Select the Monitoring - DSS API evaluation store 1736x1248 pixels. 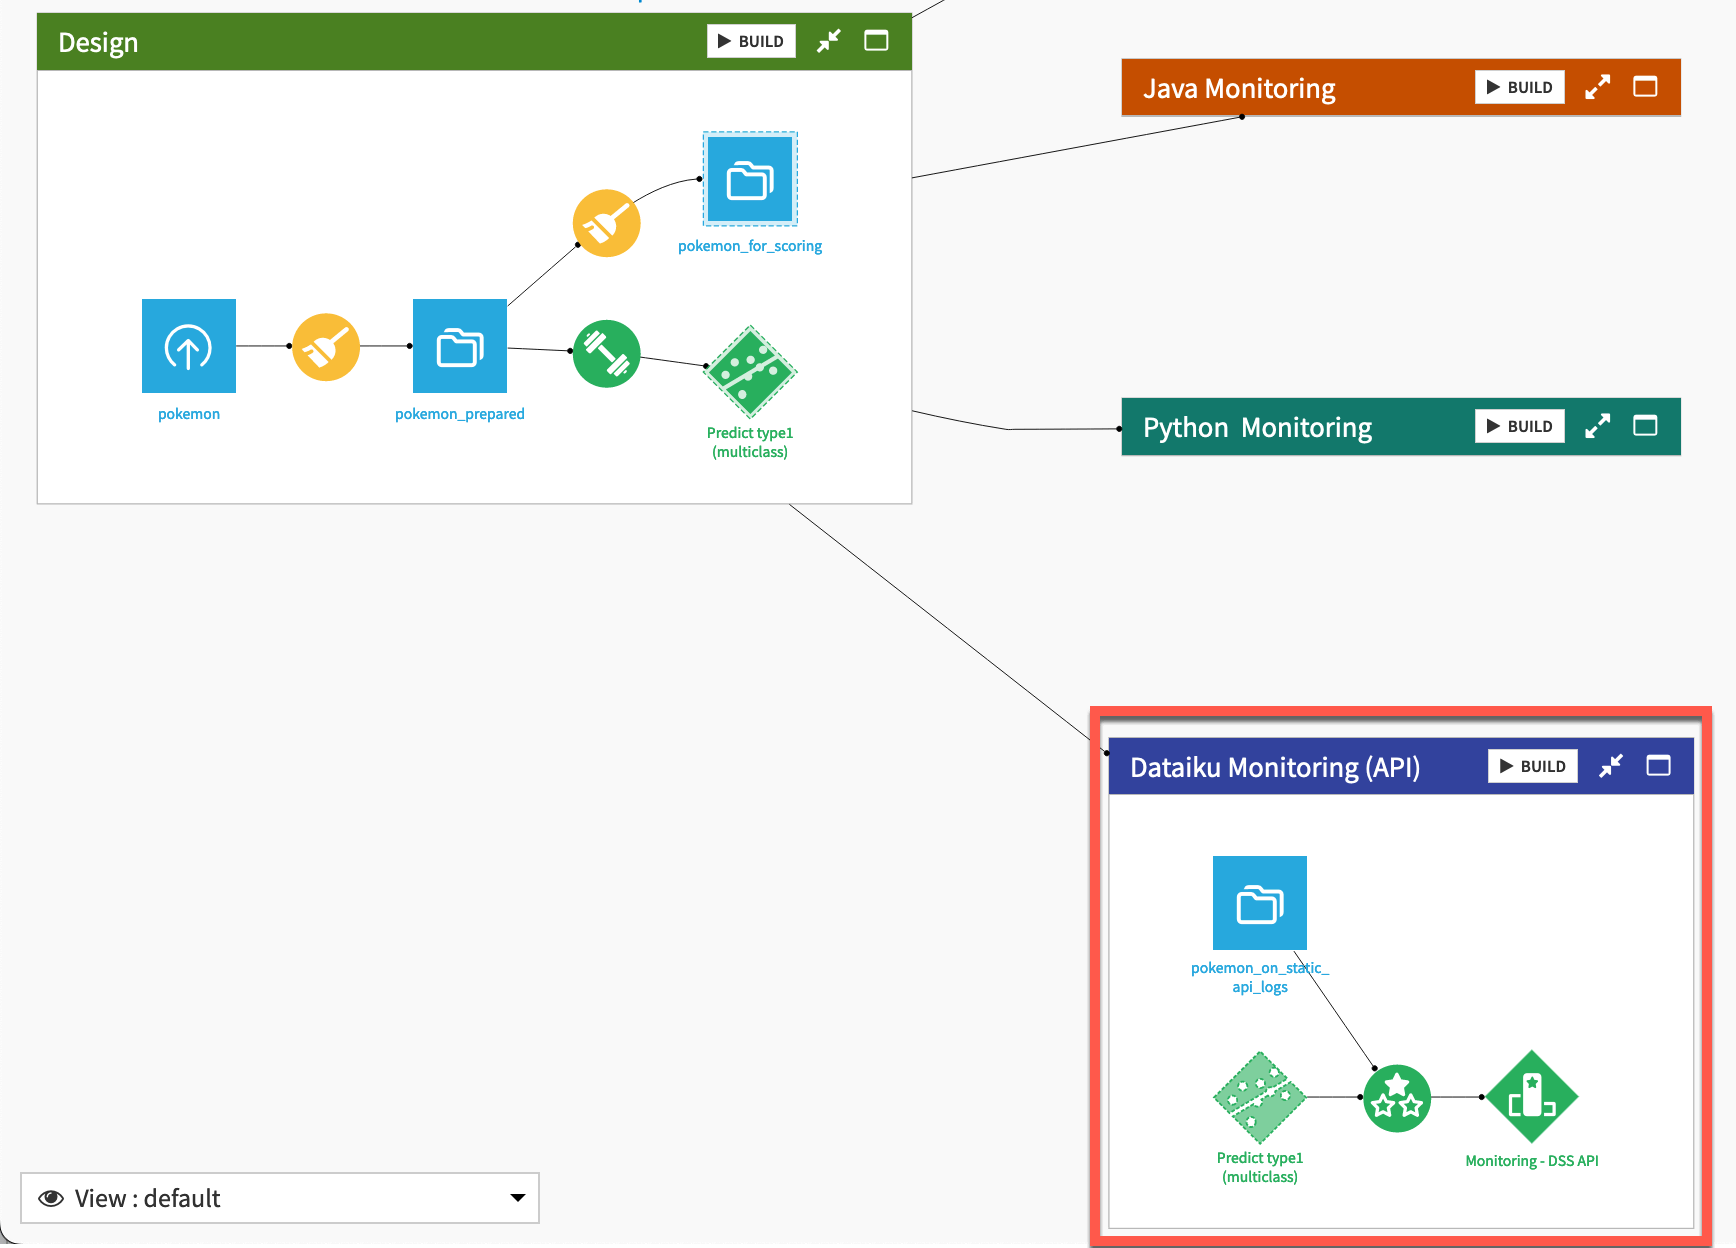pyautogui.click(x=1532, y=1097)
